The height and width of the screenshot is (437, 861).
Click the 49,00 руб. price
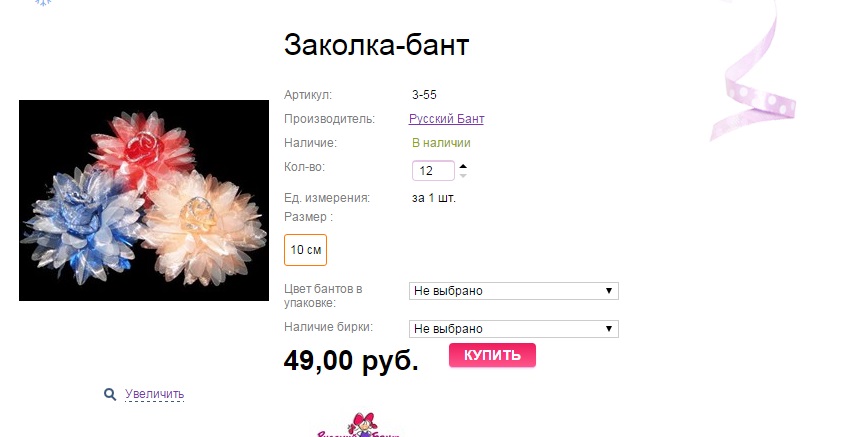pos(351,361)
